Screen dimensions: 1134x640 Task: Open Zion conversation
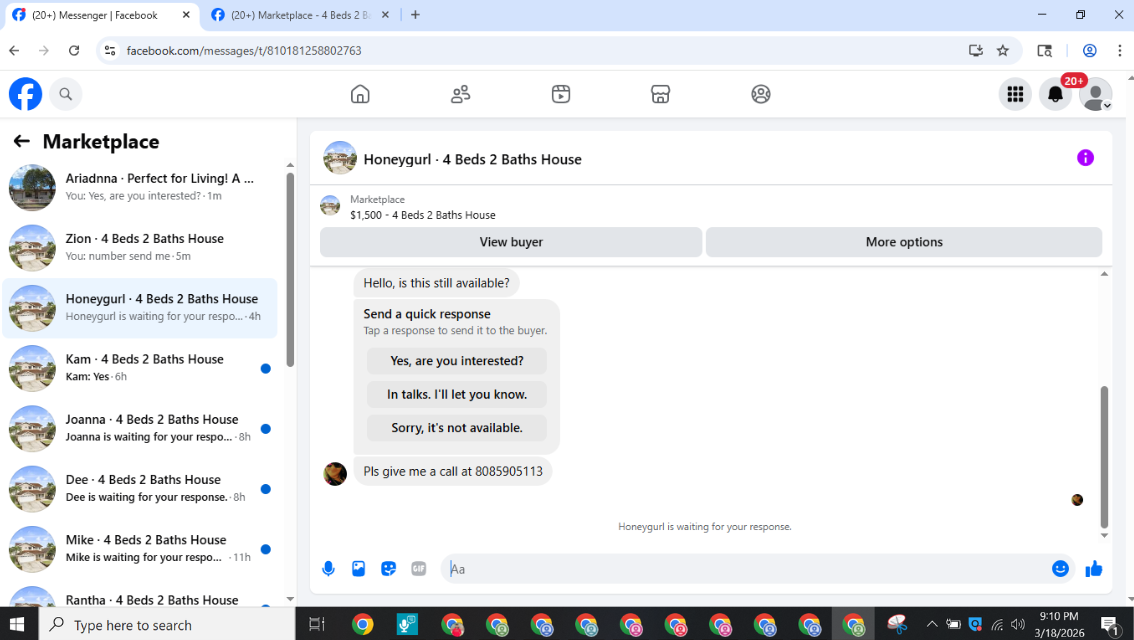pyautogui.click(x=140, y=247)
